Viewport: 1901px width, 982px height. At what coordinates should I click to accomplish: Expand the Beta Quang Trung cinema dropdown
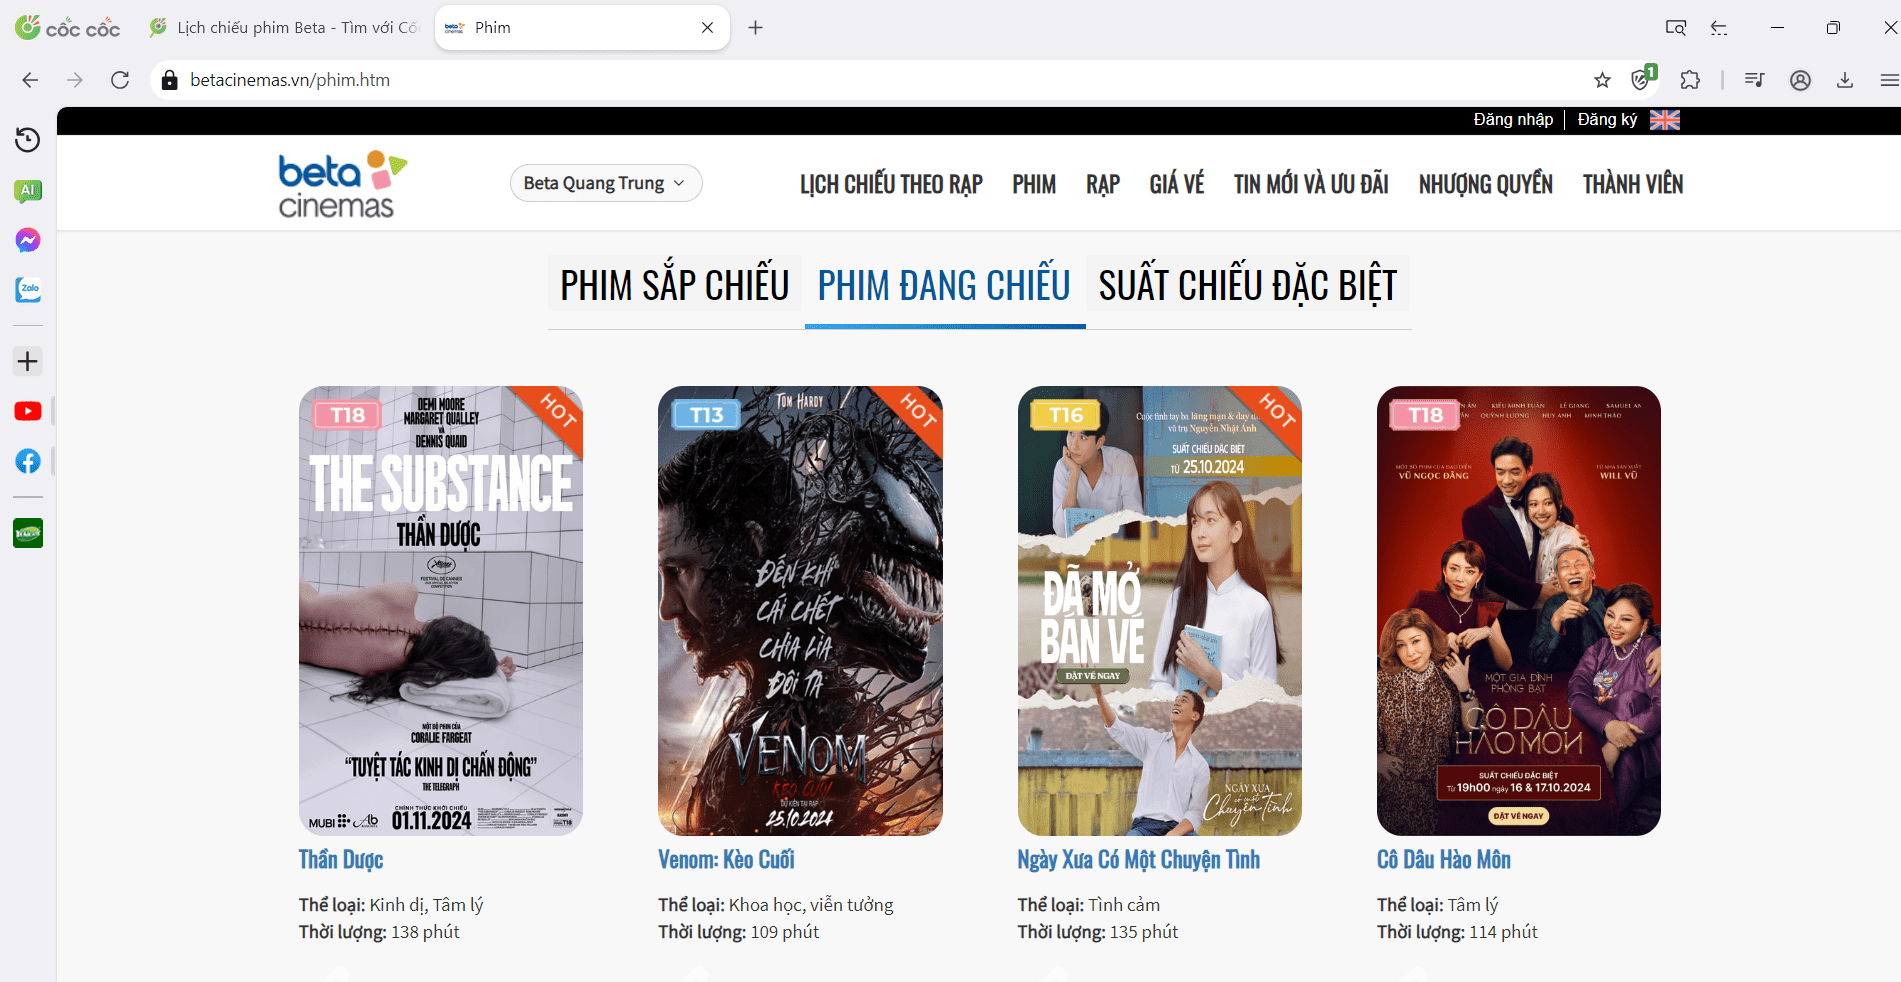(605, 183)
